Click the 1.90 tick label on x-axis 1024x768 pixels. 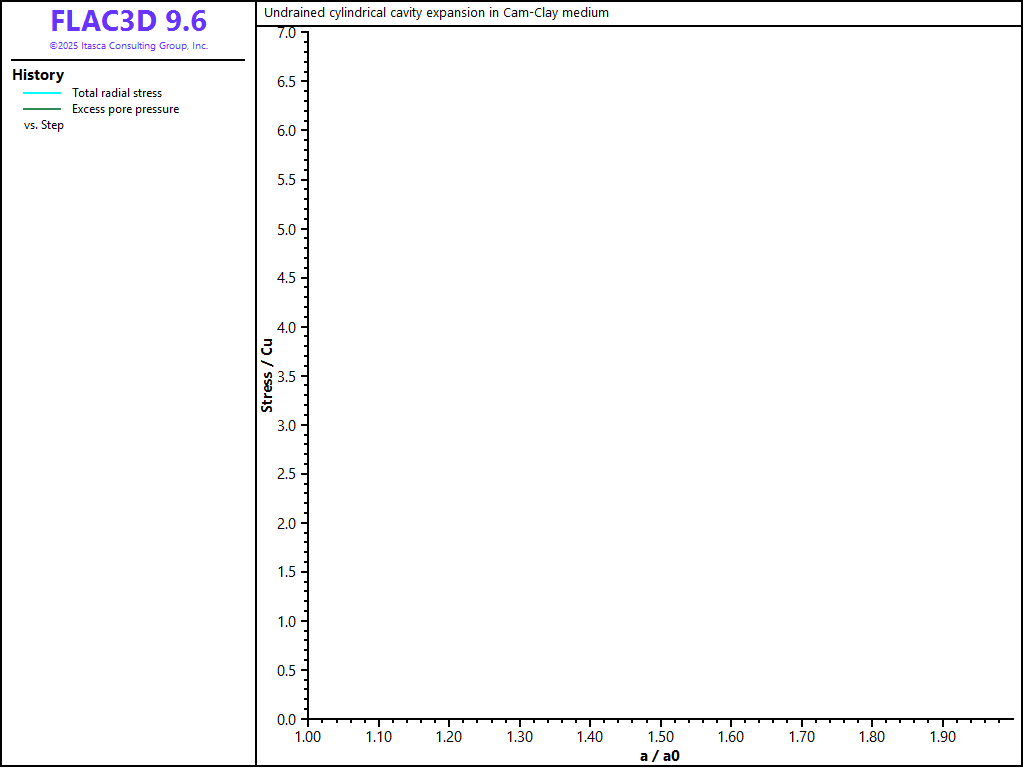(x=943, y=737)
